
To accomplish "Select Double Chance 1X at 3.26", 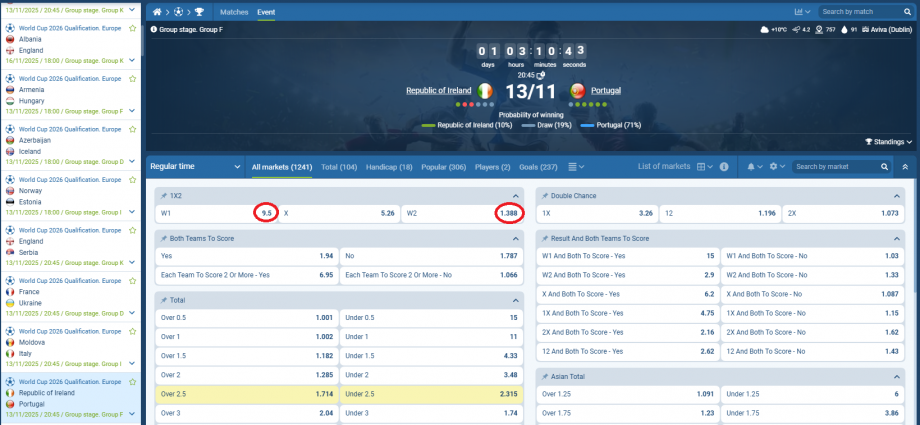I will tap(597, 214).
